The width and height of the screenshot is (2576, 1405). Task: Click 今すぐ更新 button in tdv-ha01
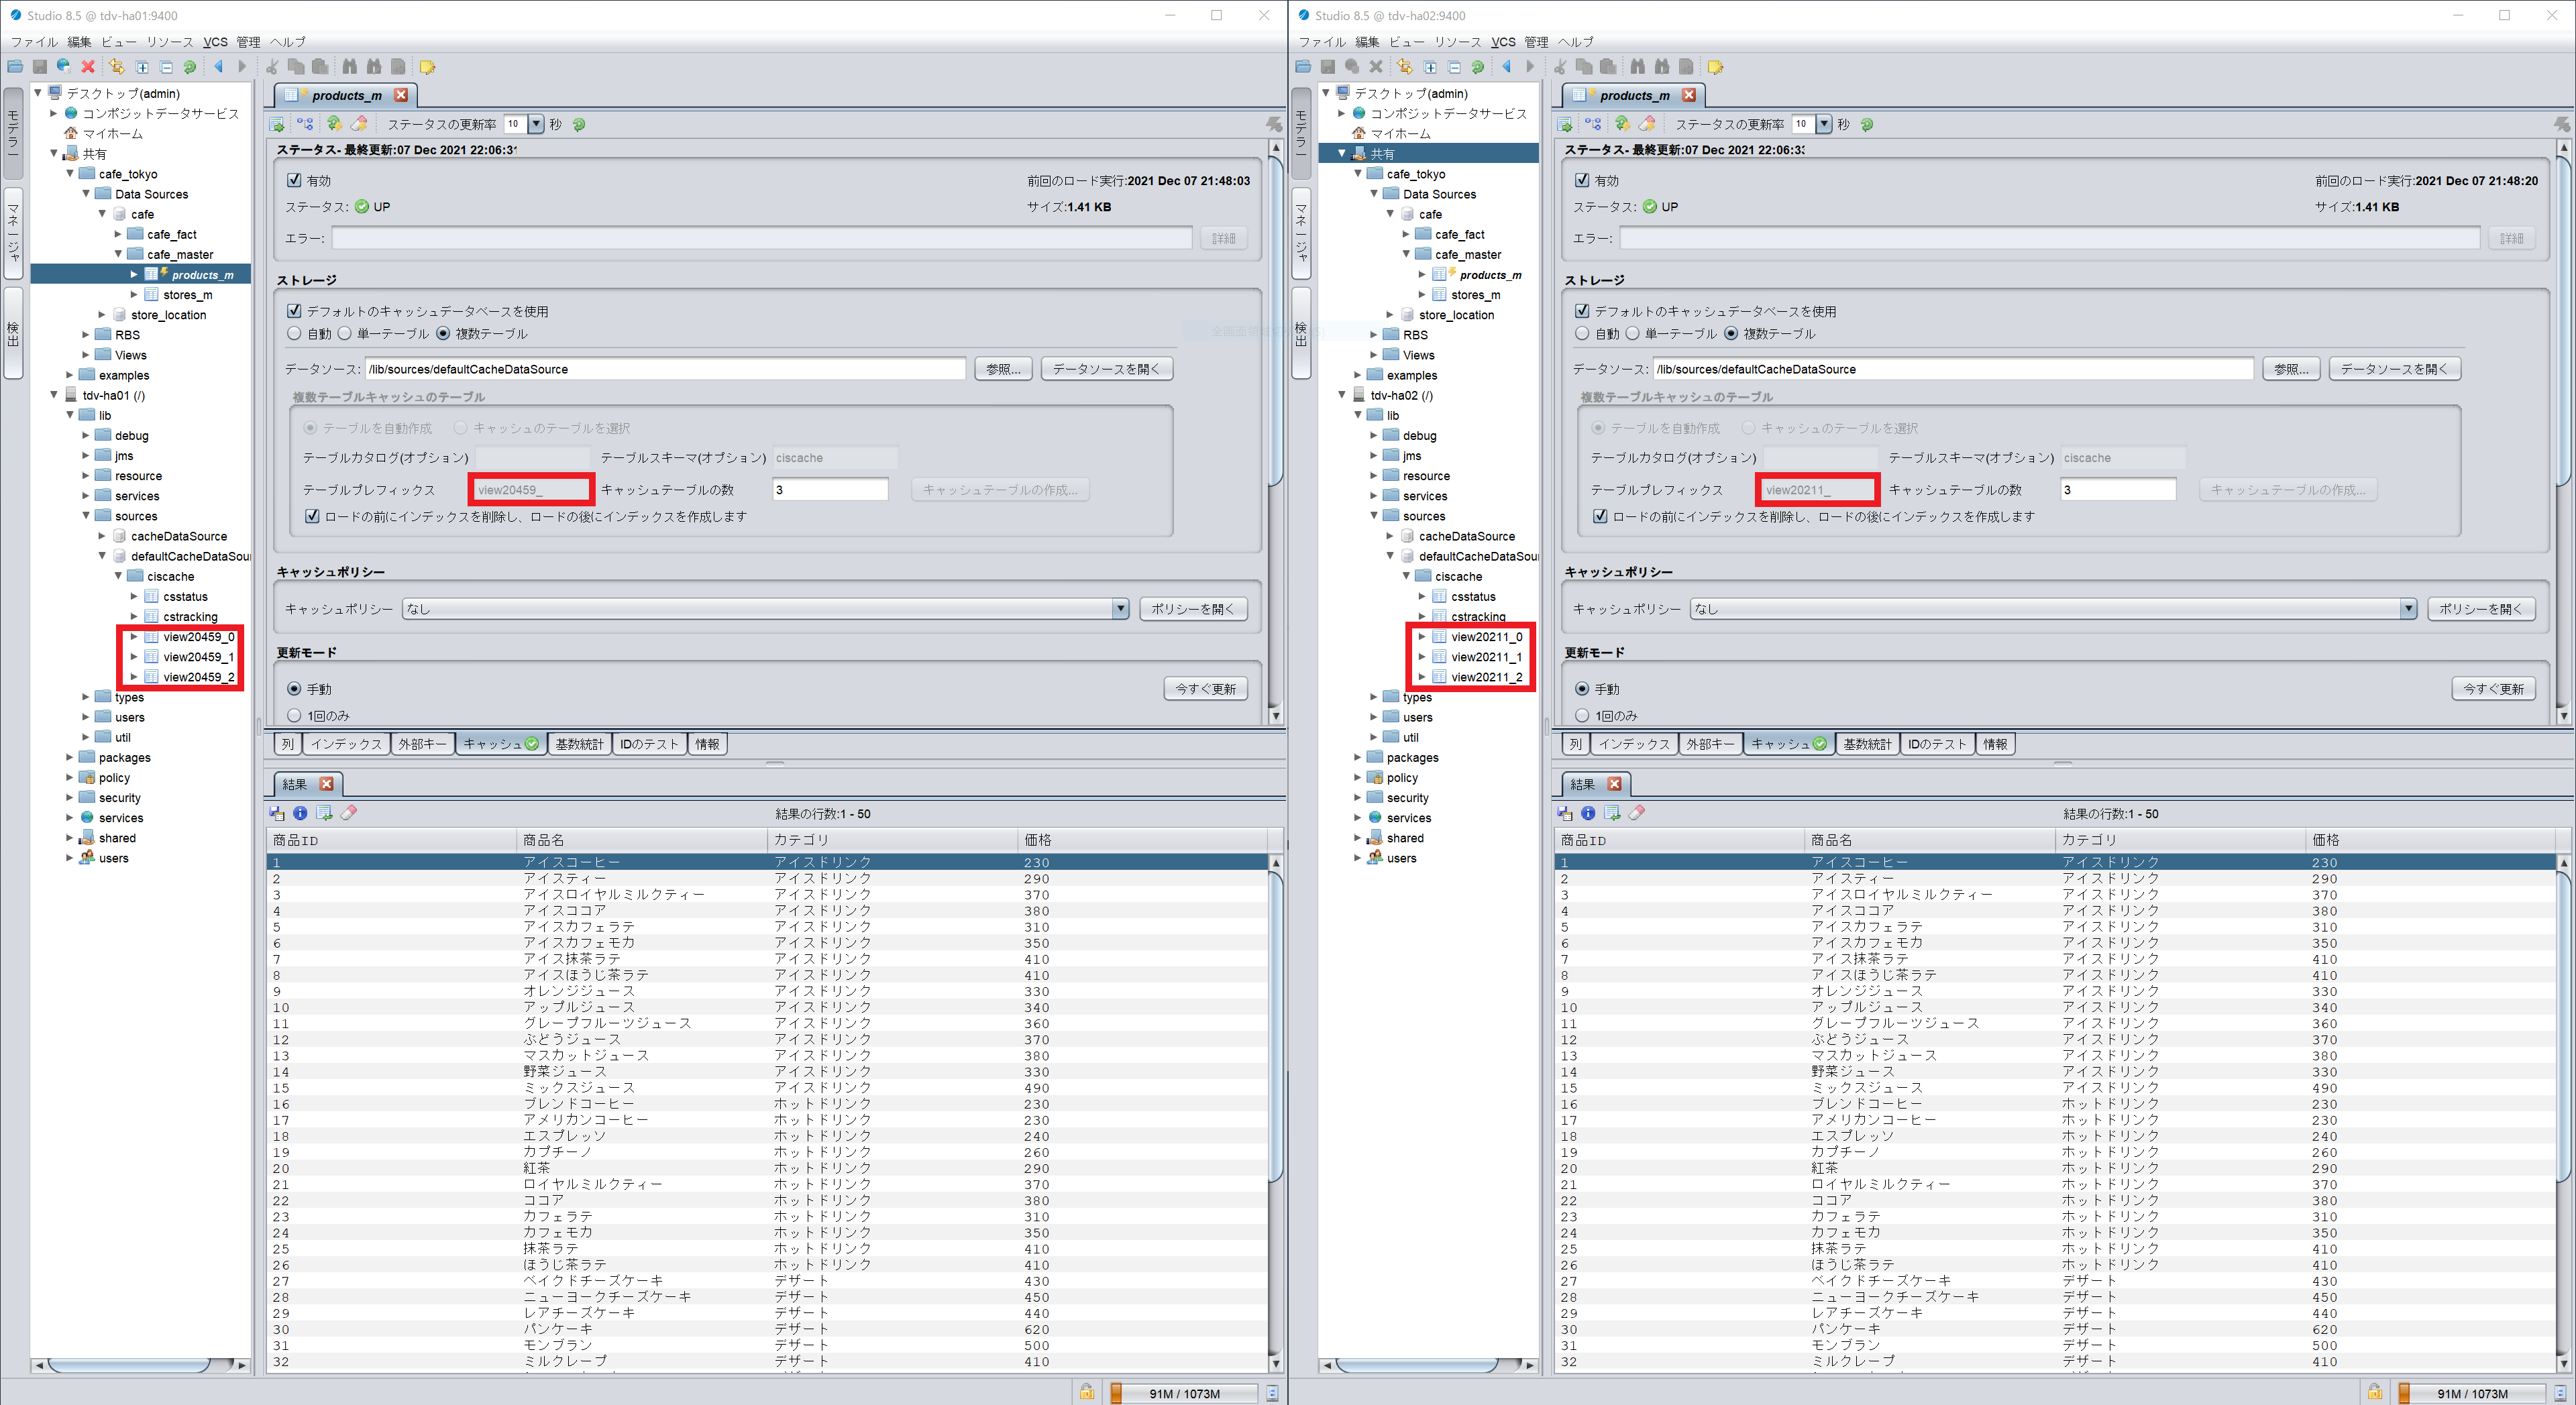click(x=1205, y=689)
